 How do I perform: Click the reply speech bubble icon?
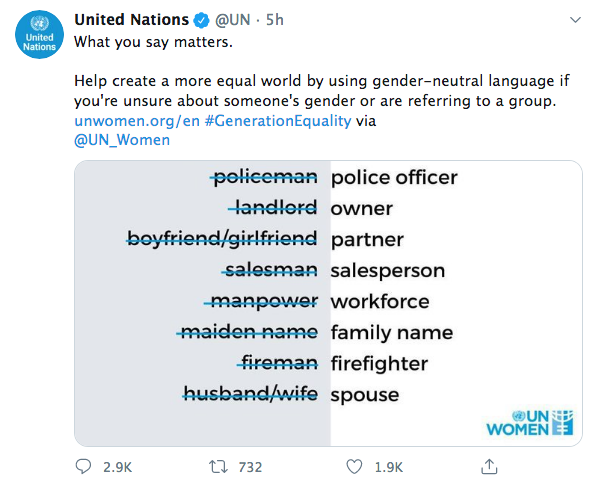[x=83, y=466]
